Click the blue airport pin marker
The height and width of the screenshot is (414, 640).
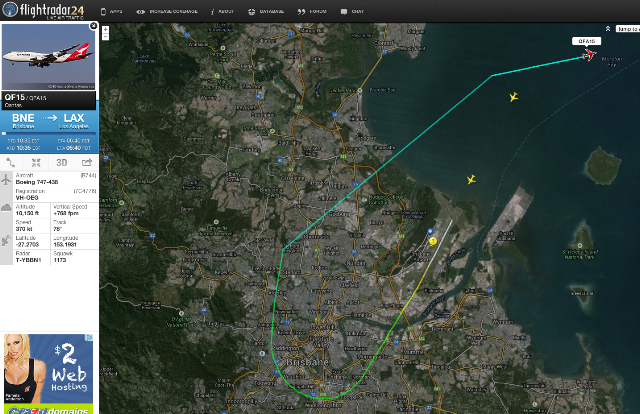pos(430,231)
